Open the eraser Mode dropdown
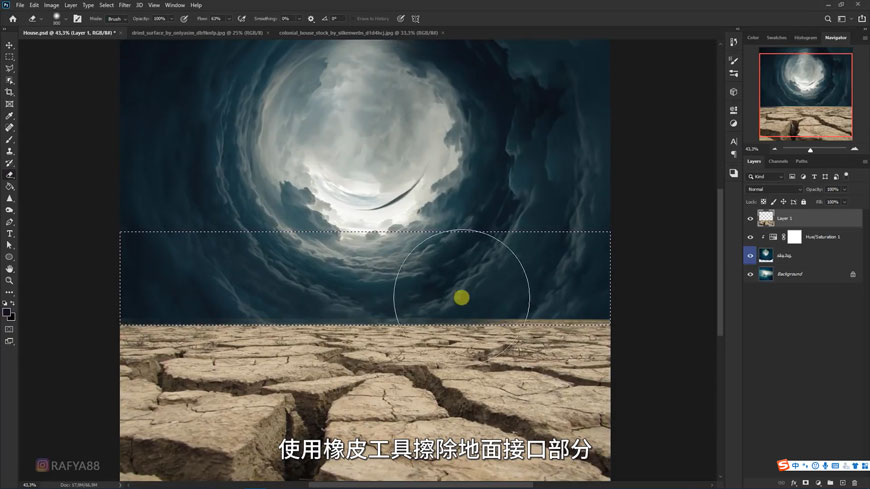Screen dimensions: 870x489 116,18
